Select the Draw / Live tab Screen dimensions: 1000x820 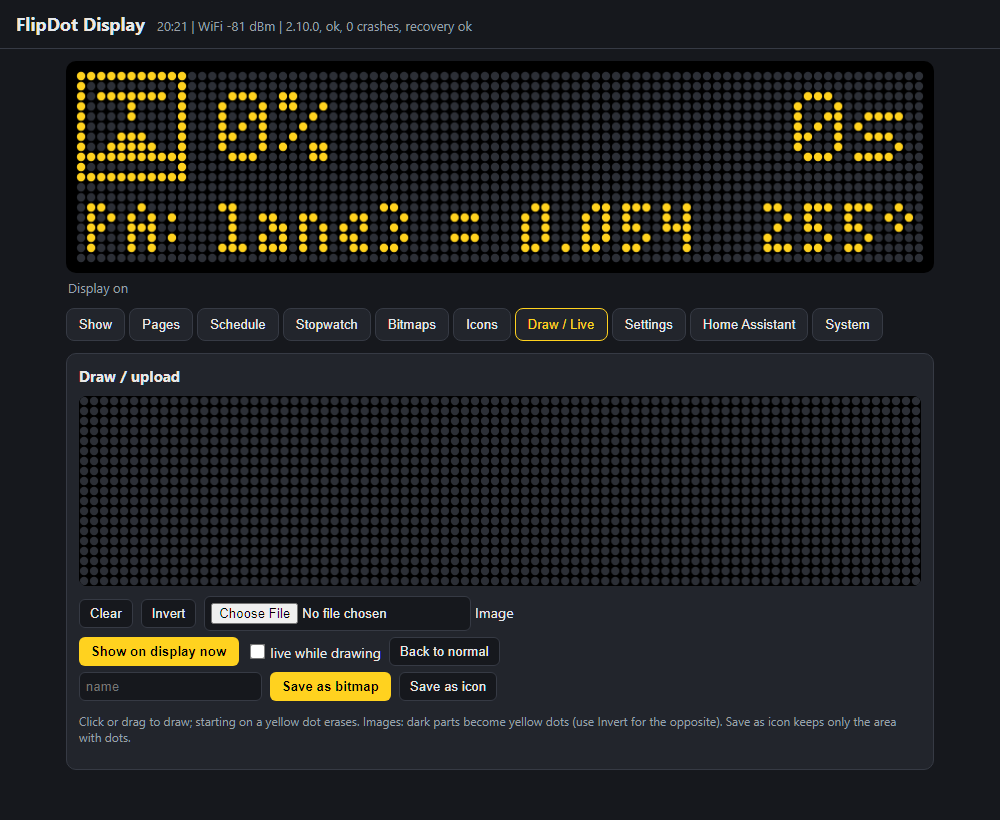561,325
